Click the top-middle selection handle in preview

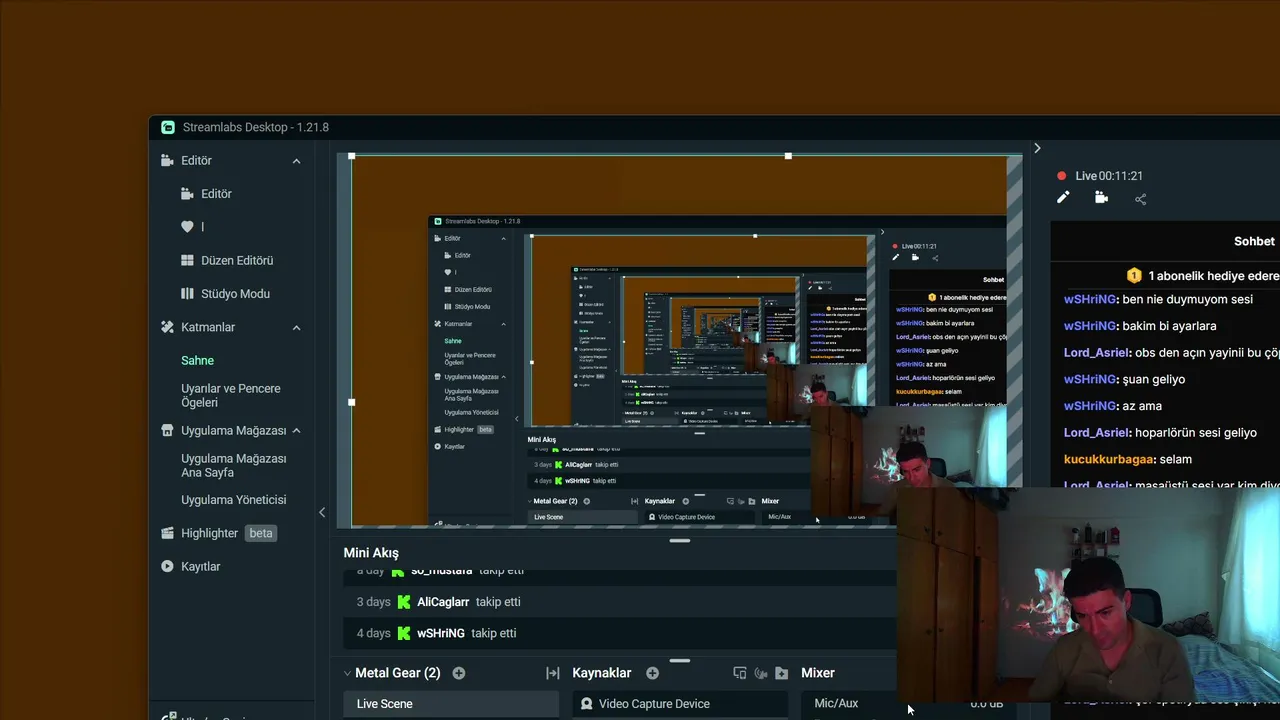click(x=789, y=156)
